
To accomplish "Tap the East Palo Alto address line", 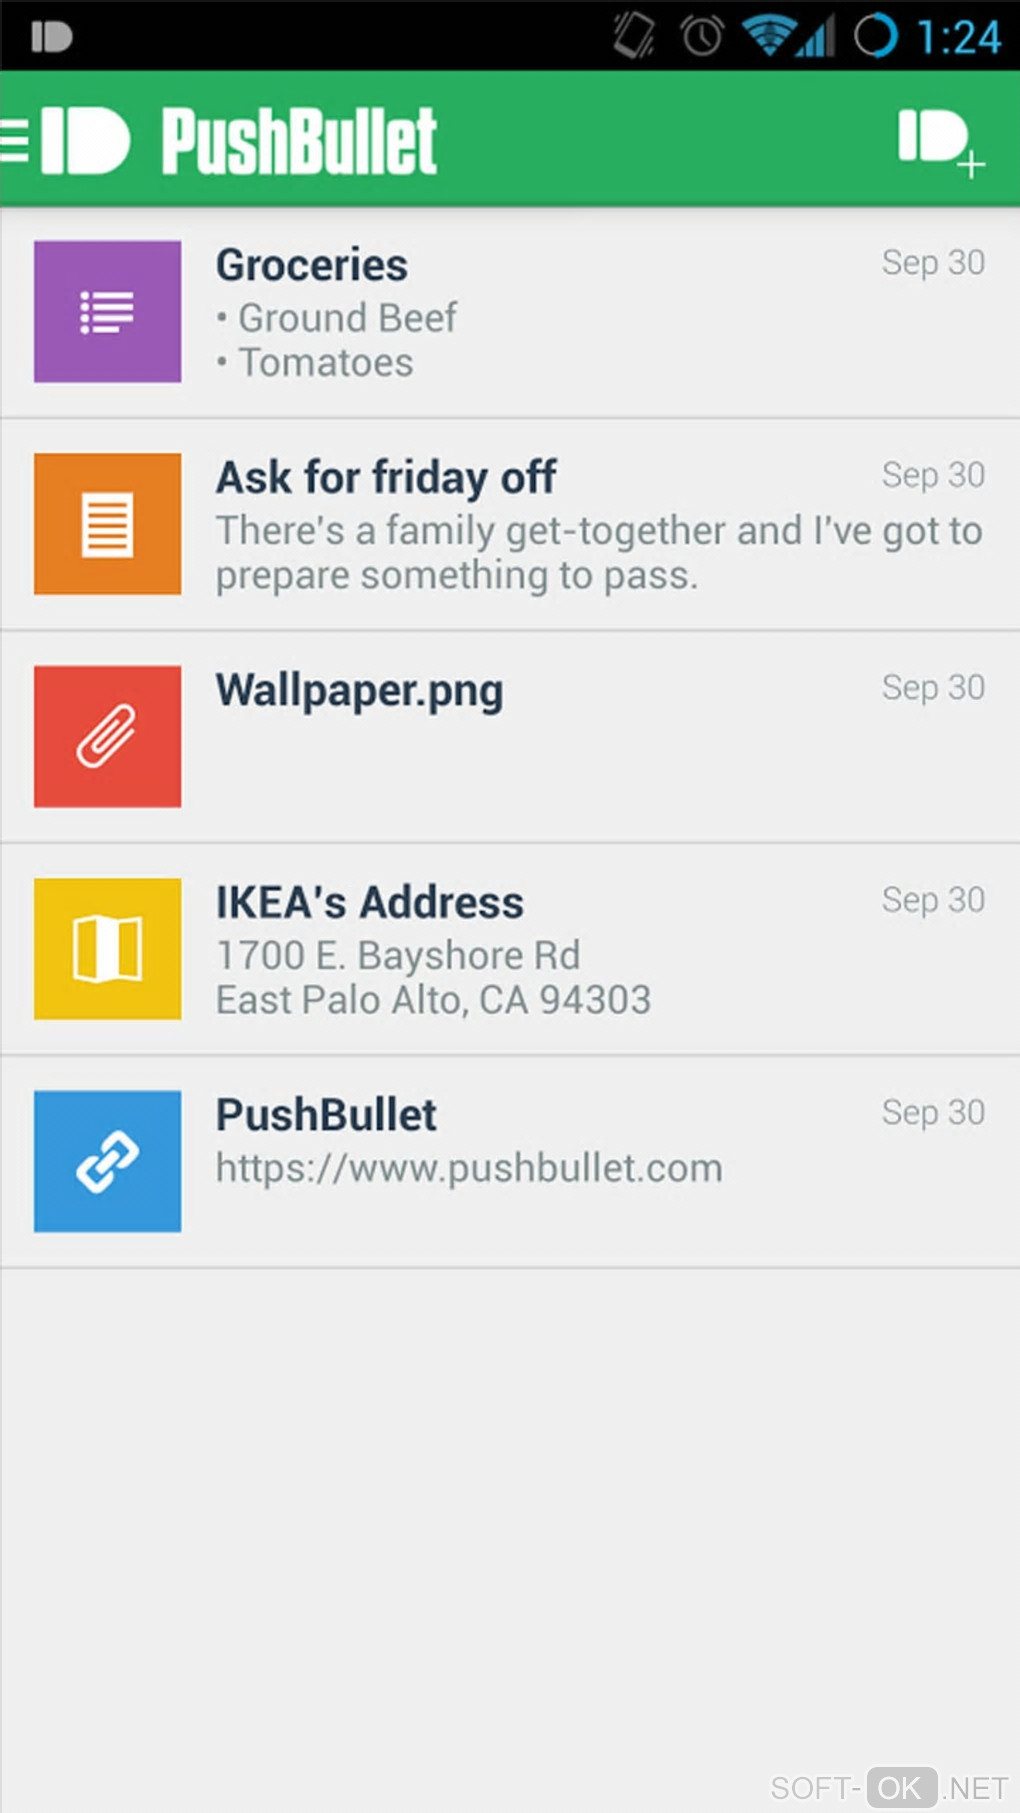I will pos(433,1000).
